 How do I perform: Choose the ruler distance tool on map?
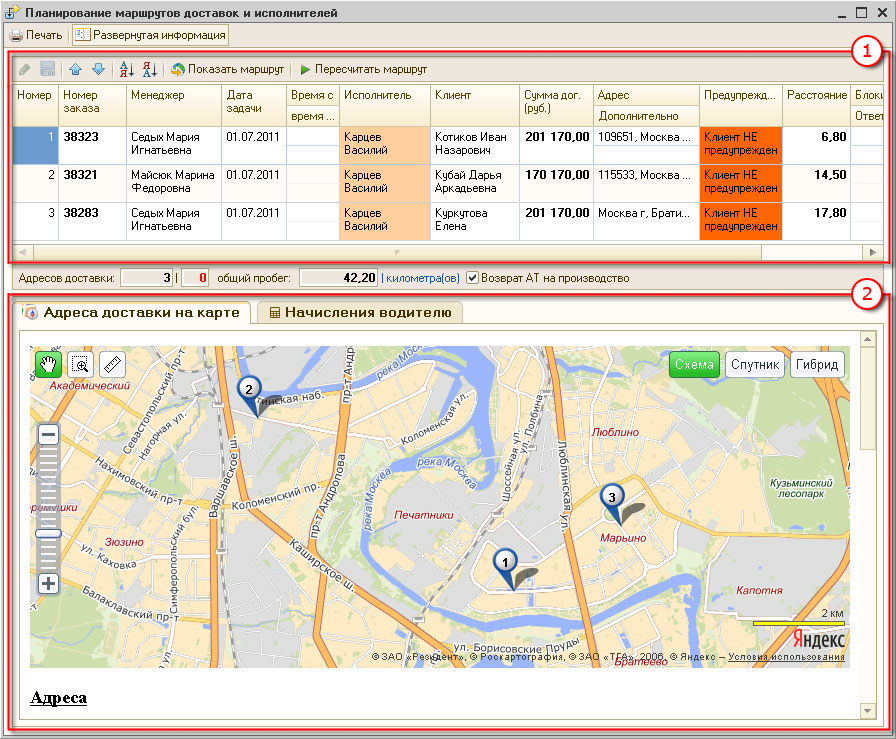112,364
